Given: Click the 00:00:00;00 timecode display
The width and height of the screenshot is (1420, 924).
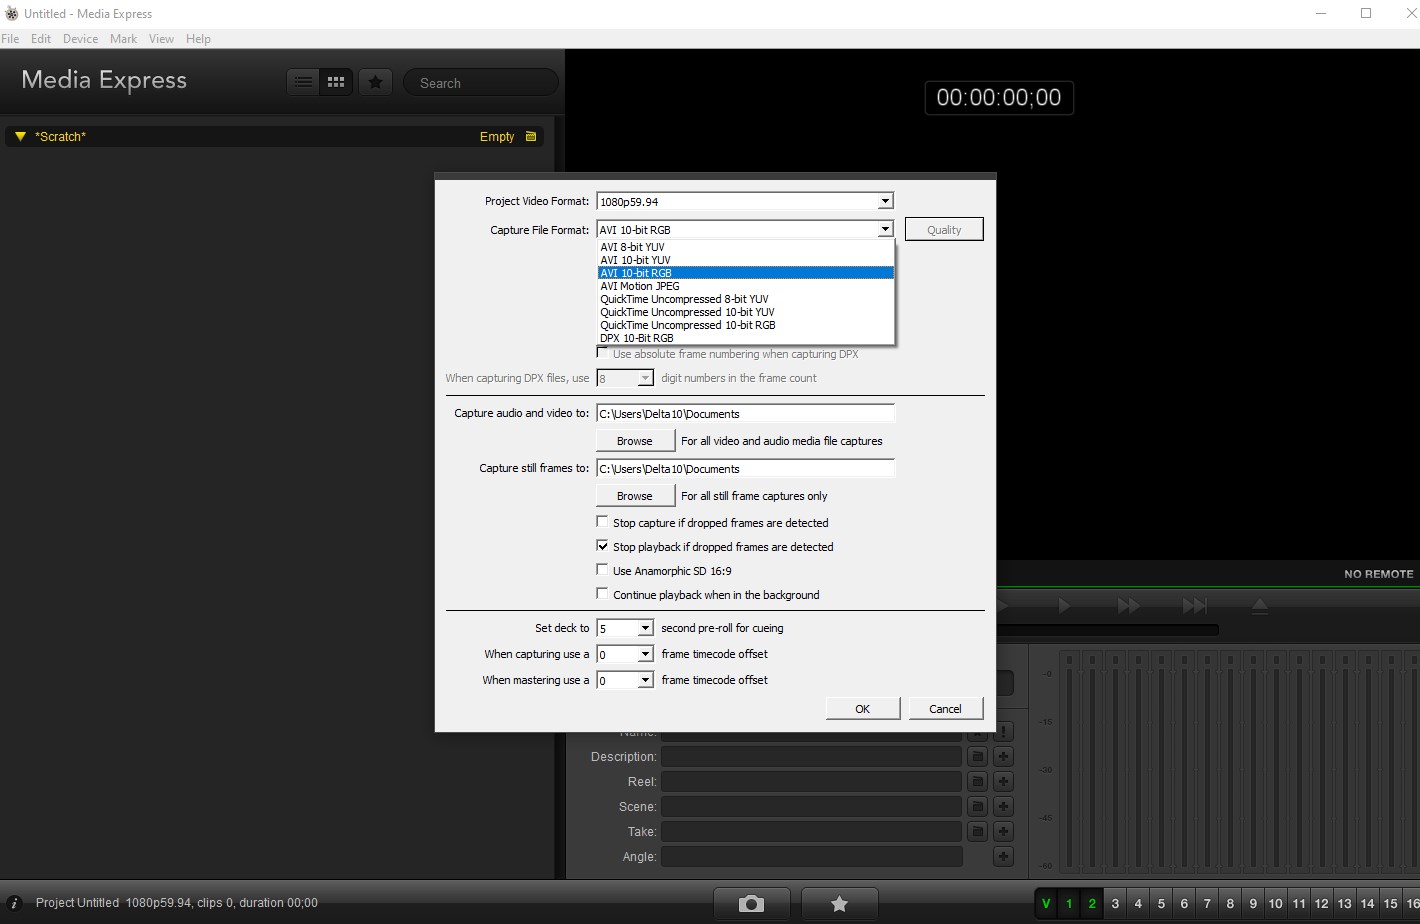Looking at the screenshot, I should [x=999, y=97].
